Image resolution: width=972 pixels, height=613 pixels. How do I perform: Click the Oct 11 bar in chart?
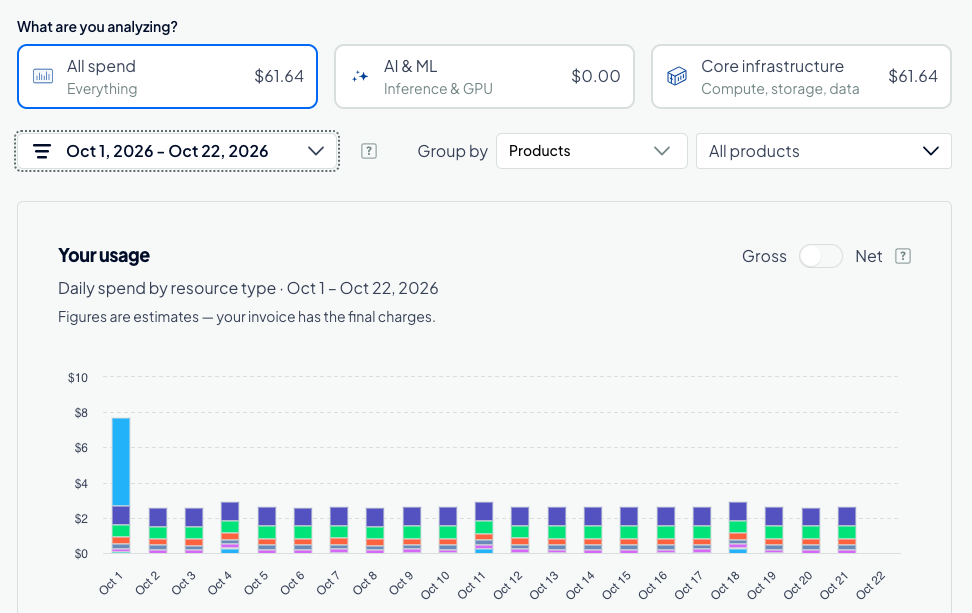[484, 527]
